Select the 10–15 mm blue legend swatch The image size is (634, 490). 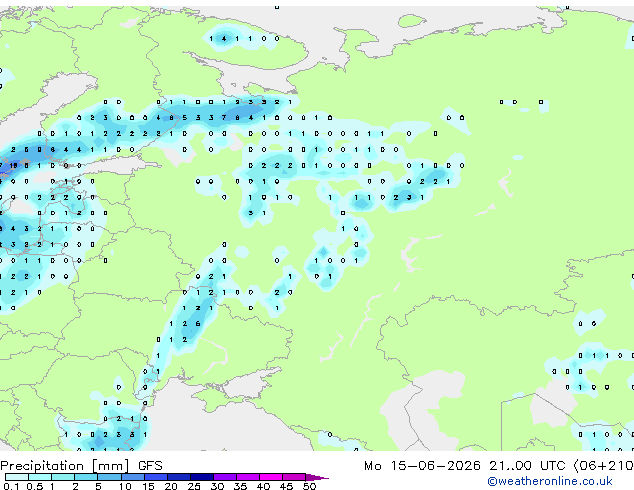coord(132,477)
